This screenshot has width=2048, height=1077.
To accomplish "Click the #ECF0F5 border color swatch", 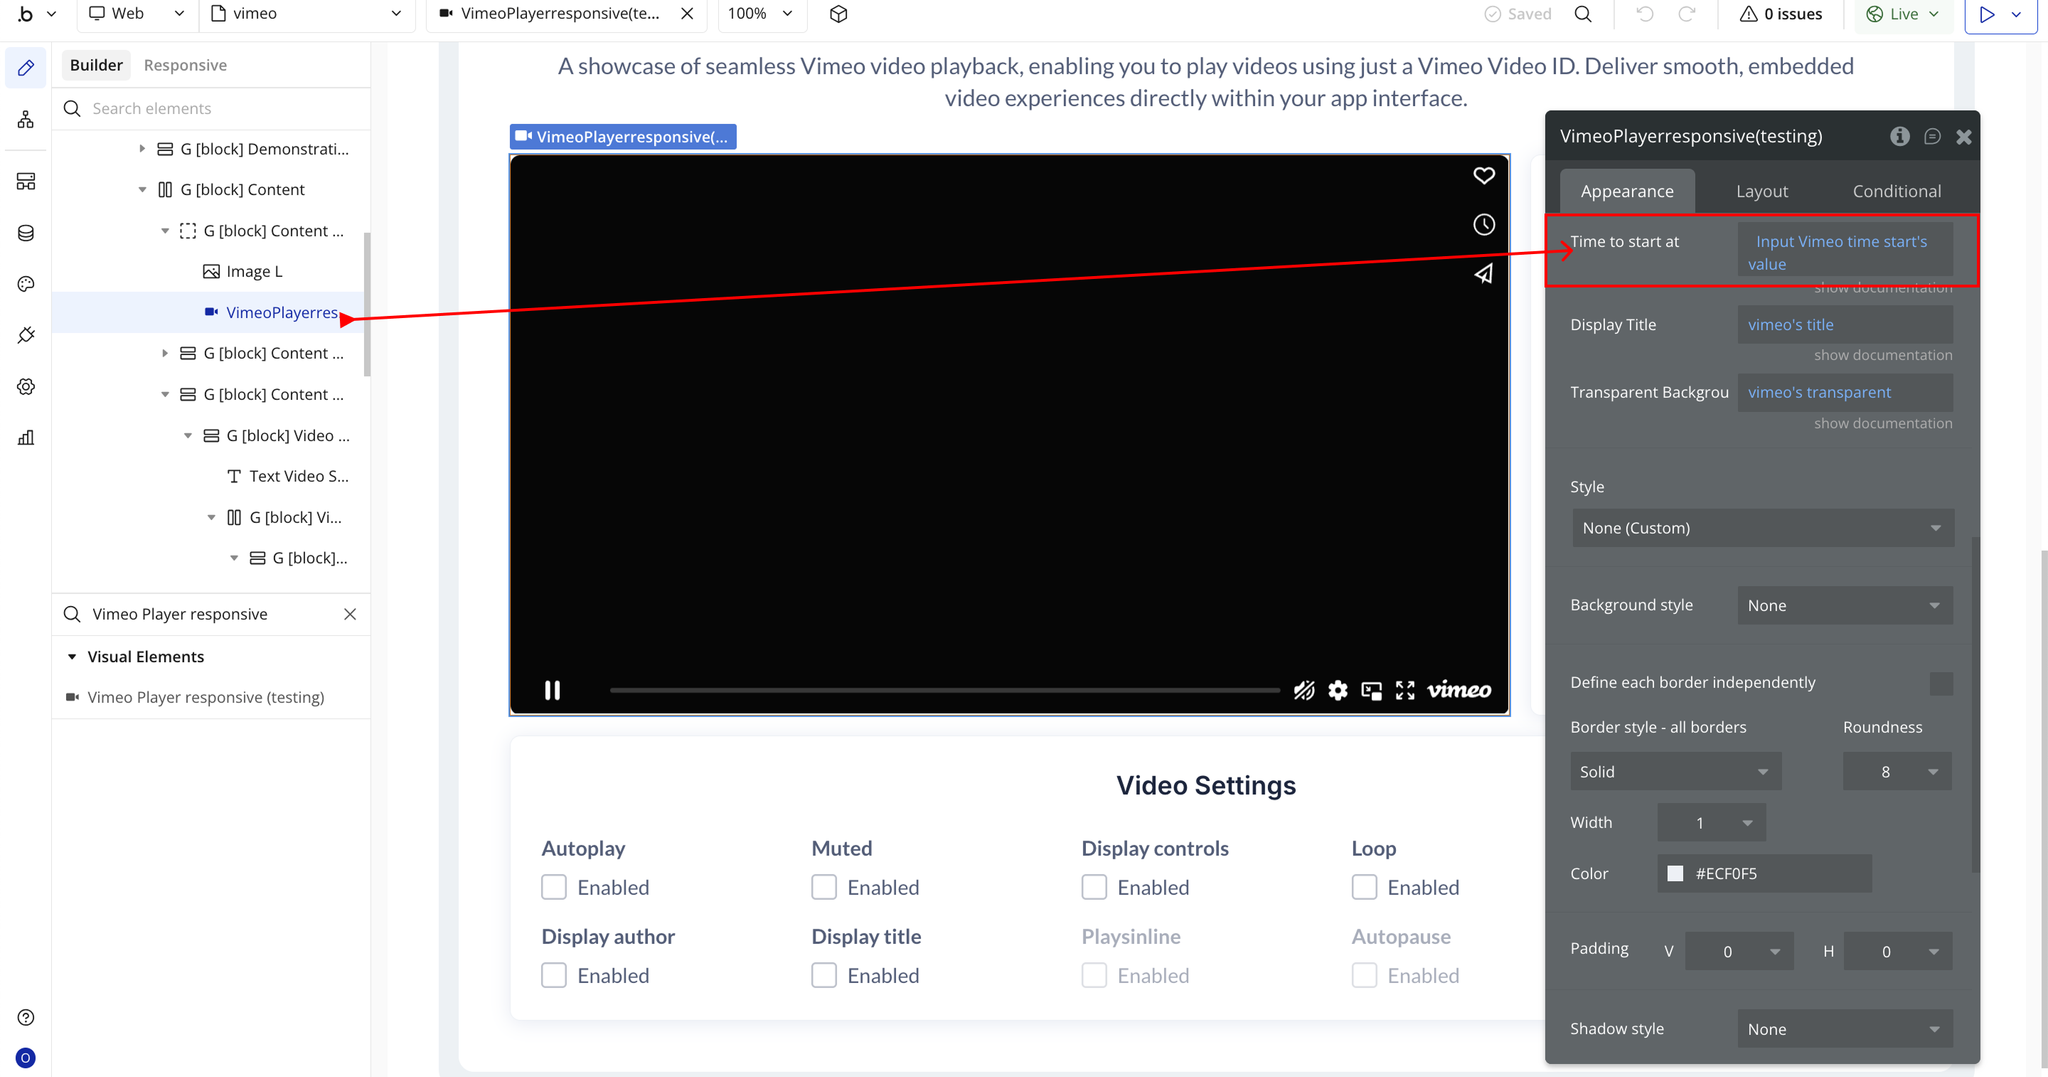I will (x=1675, y=874).
